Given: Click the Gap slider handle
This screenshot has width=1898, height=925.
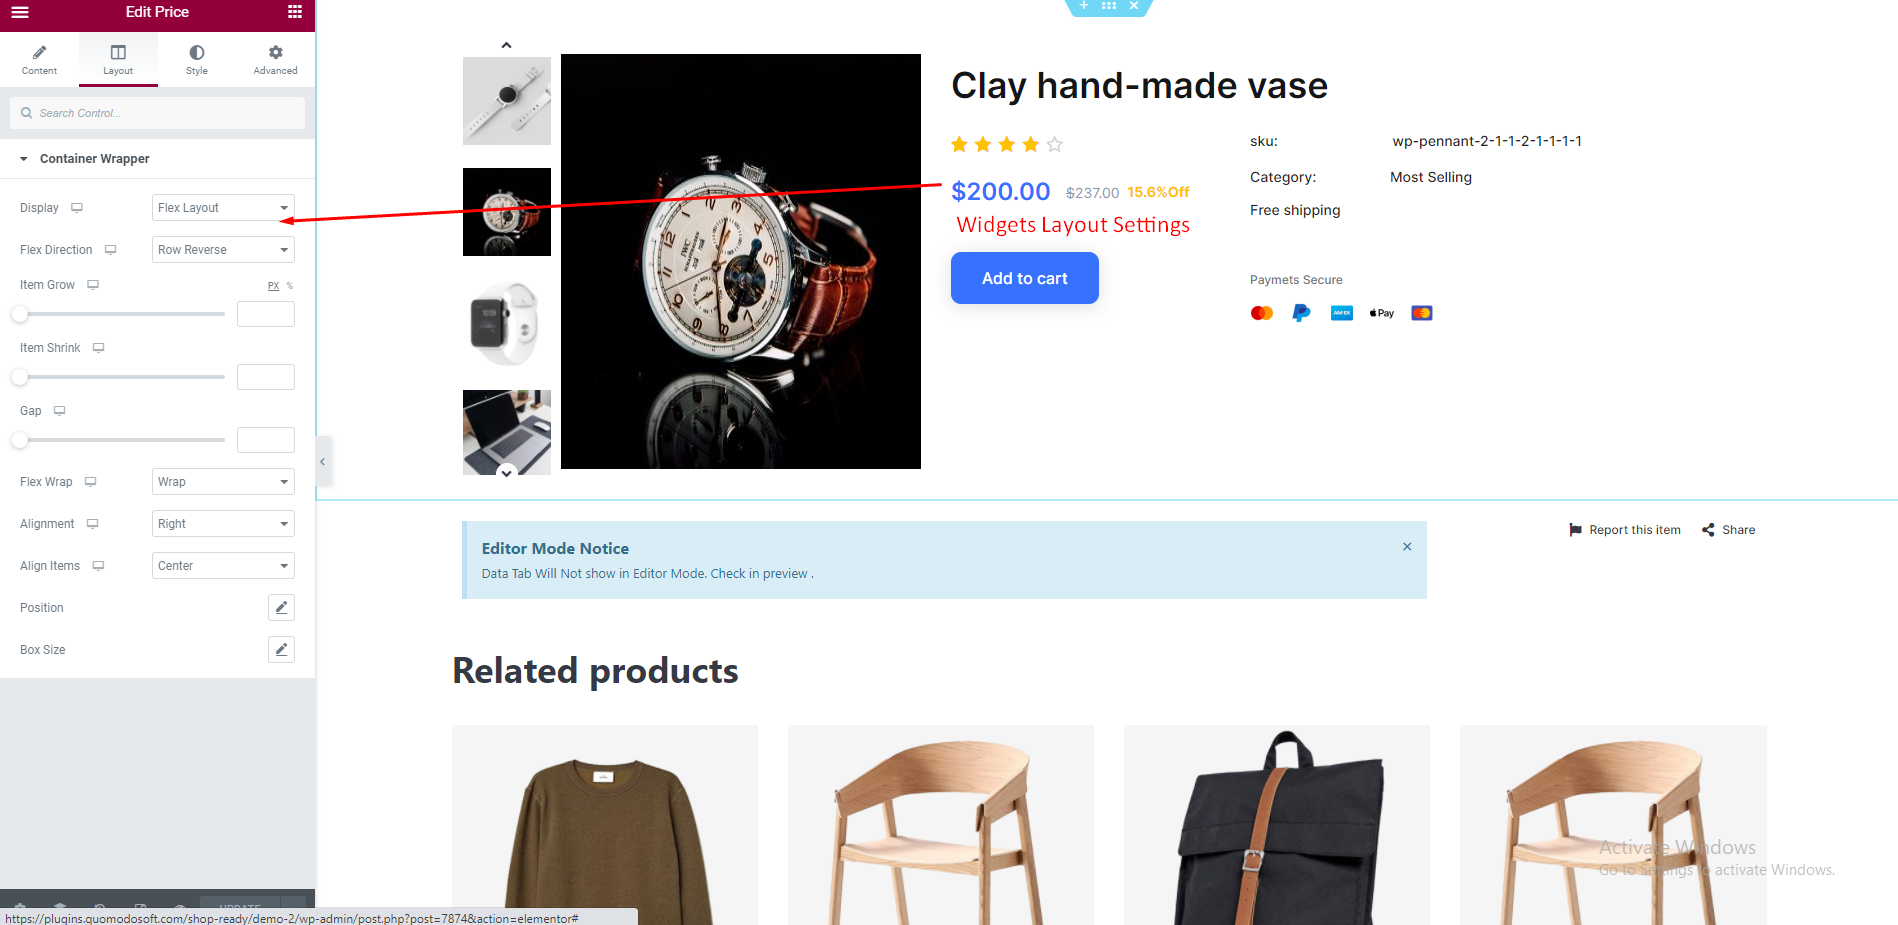Looking at the screenshot, I should tap(20, 440).
